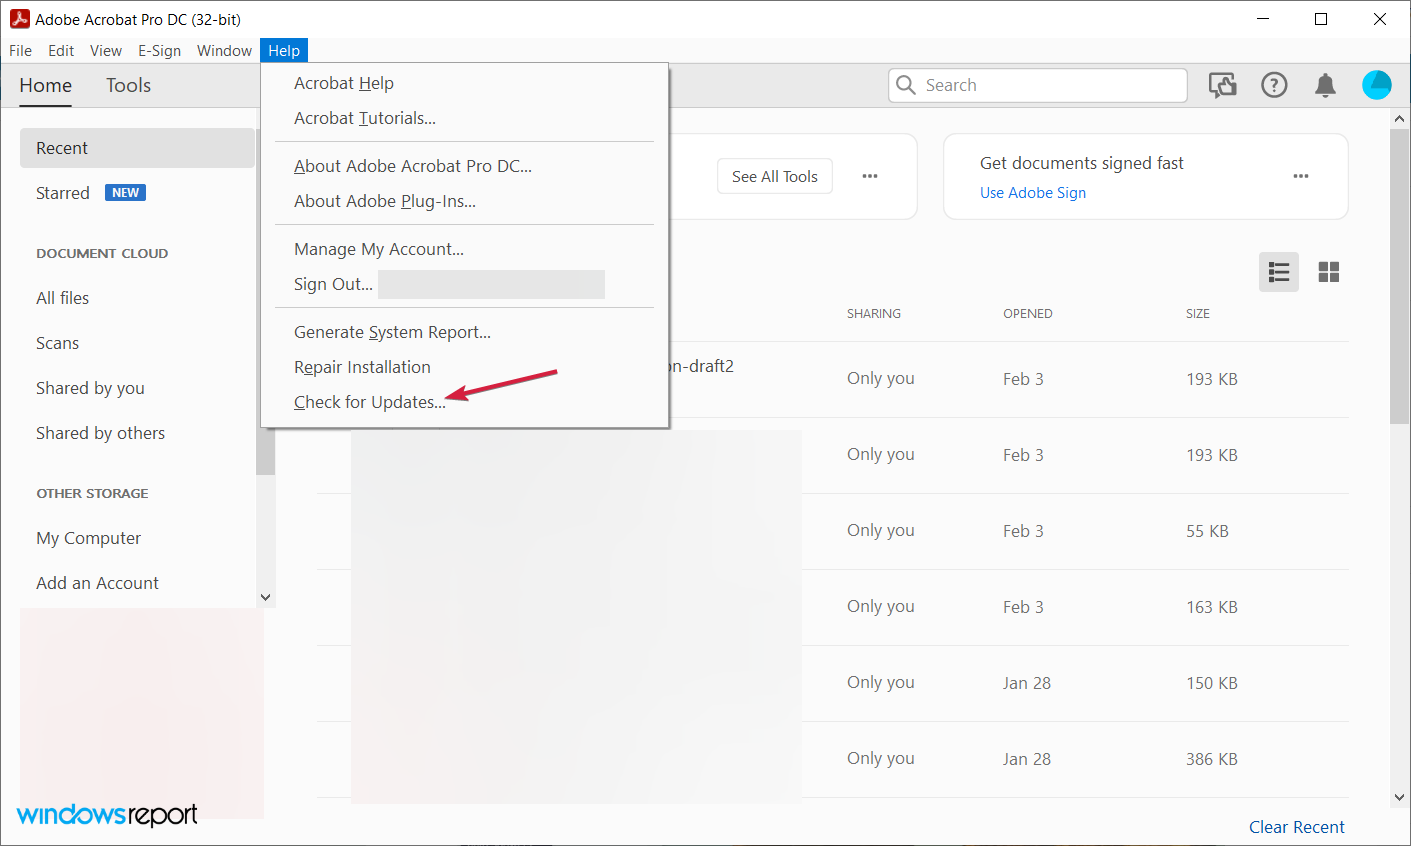Image resolution: width=1411 pixels, height=846 pixels.
Task: Open About Adobe Acrobat Pro DC
Action: click(x=412, y=166)
